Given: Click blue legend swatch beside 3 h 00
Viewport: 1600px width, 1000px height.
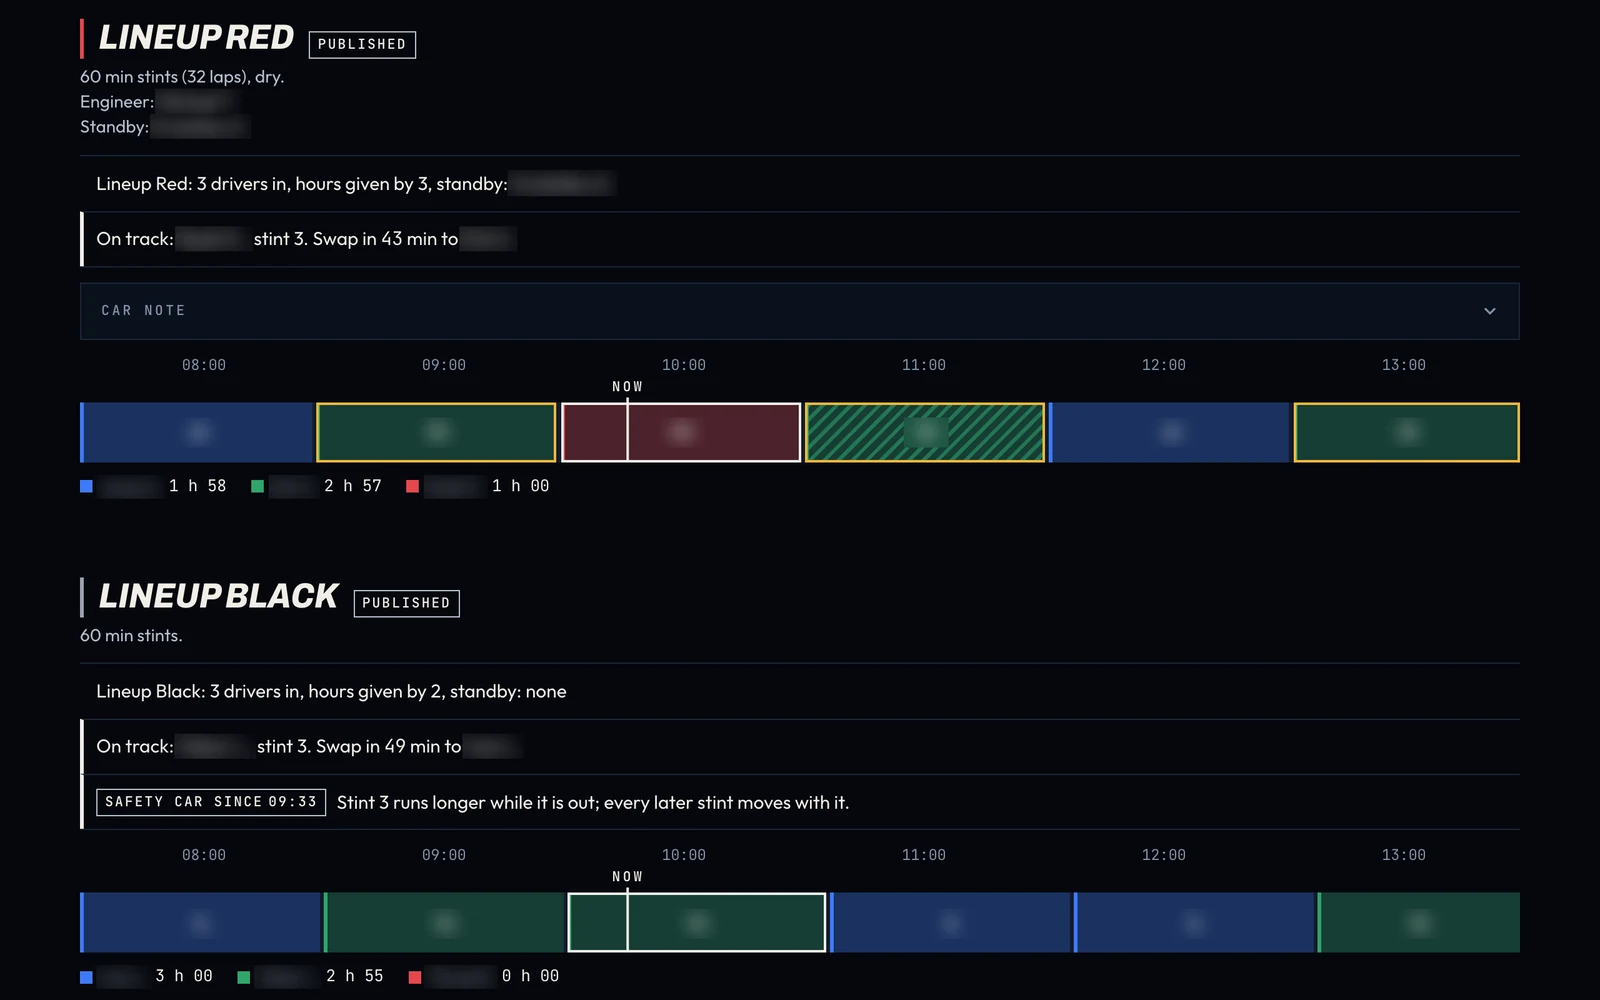Looking at the screenshot, I should click(86, 977).
